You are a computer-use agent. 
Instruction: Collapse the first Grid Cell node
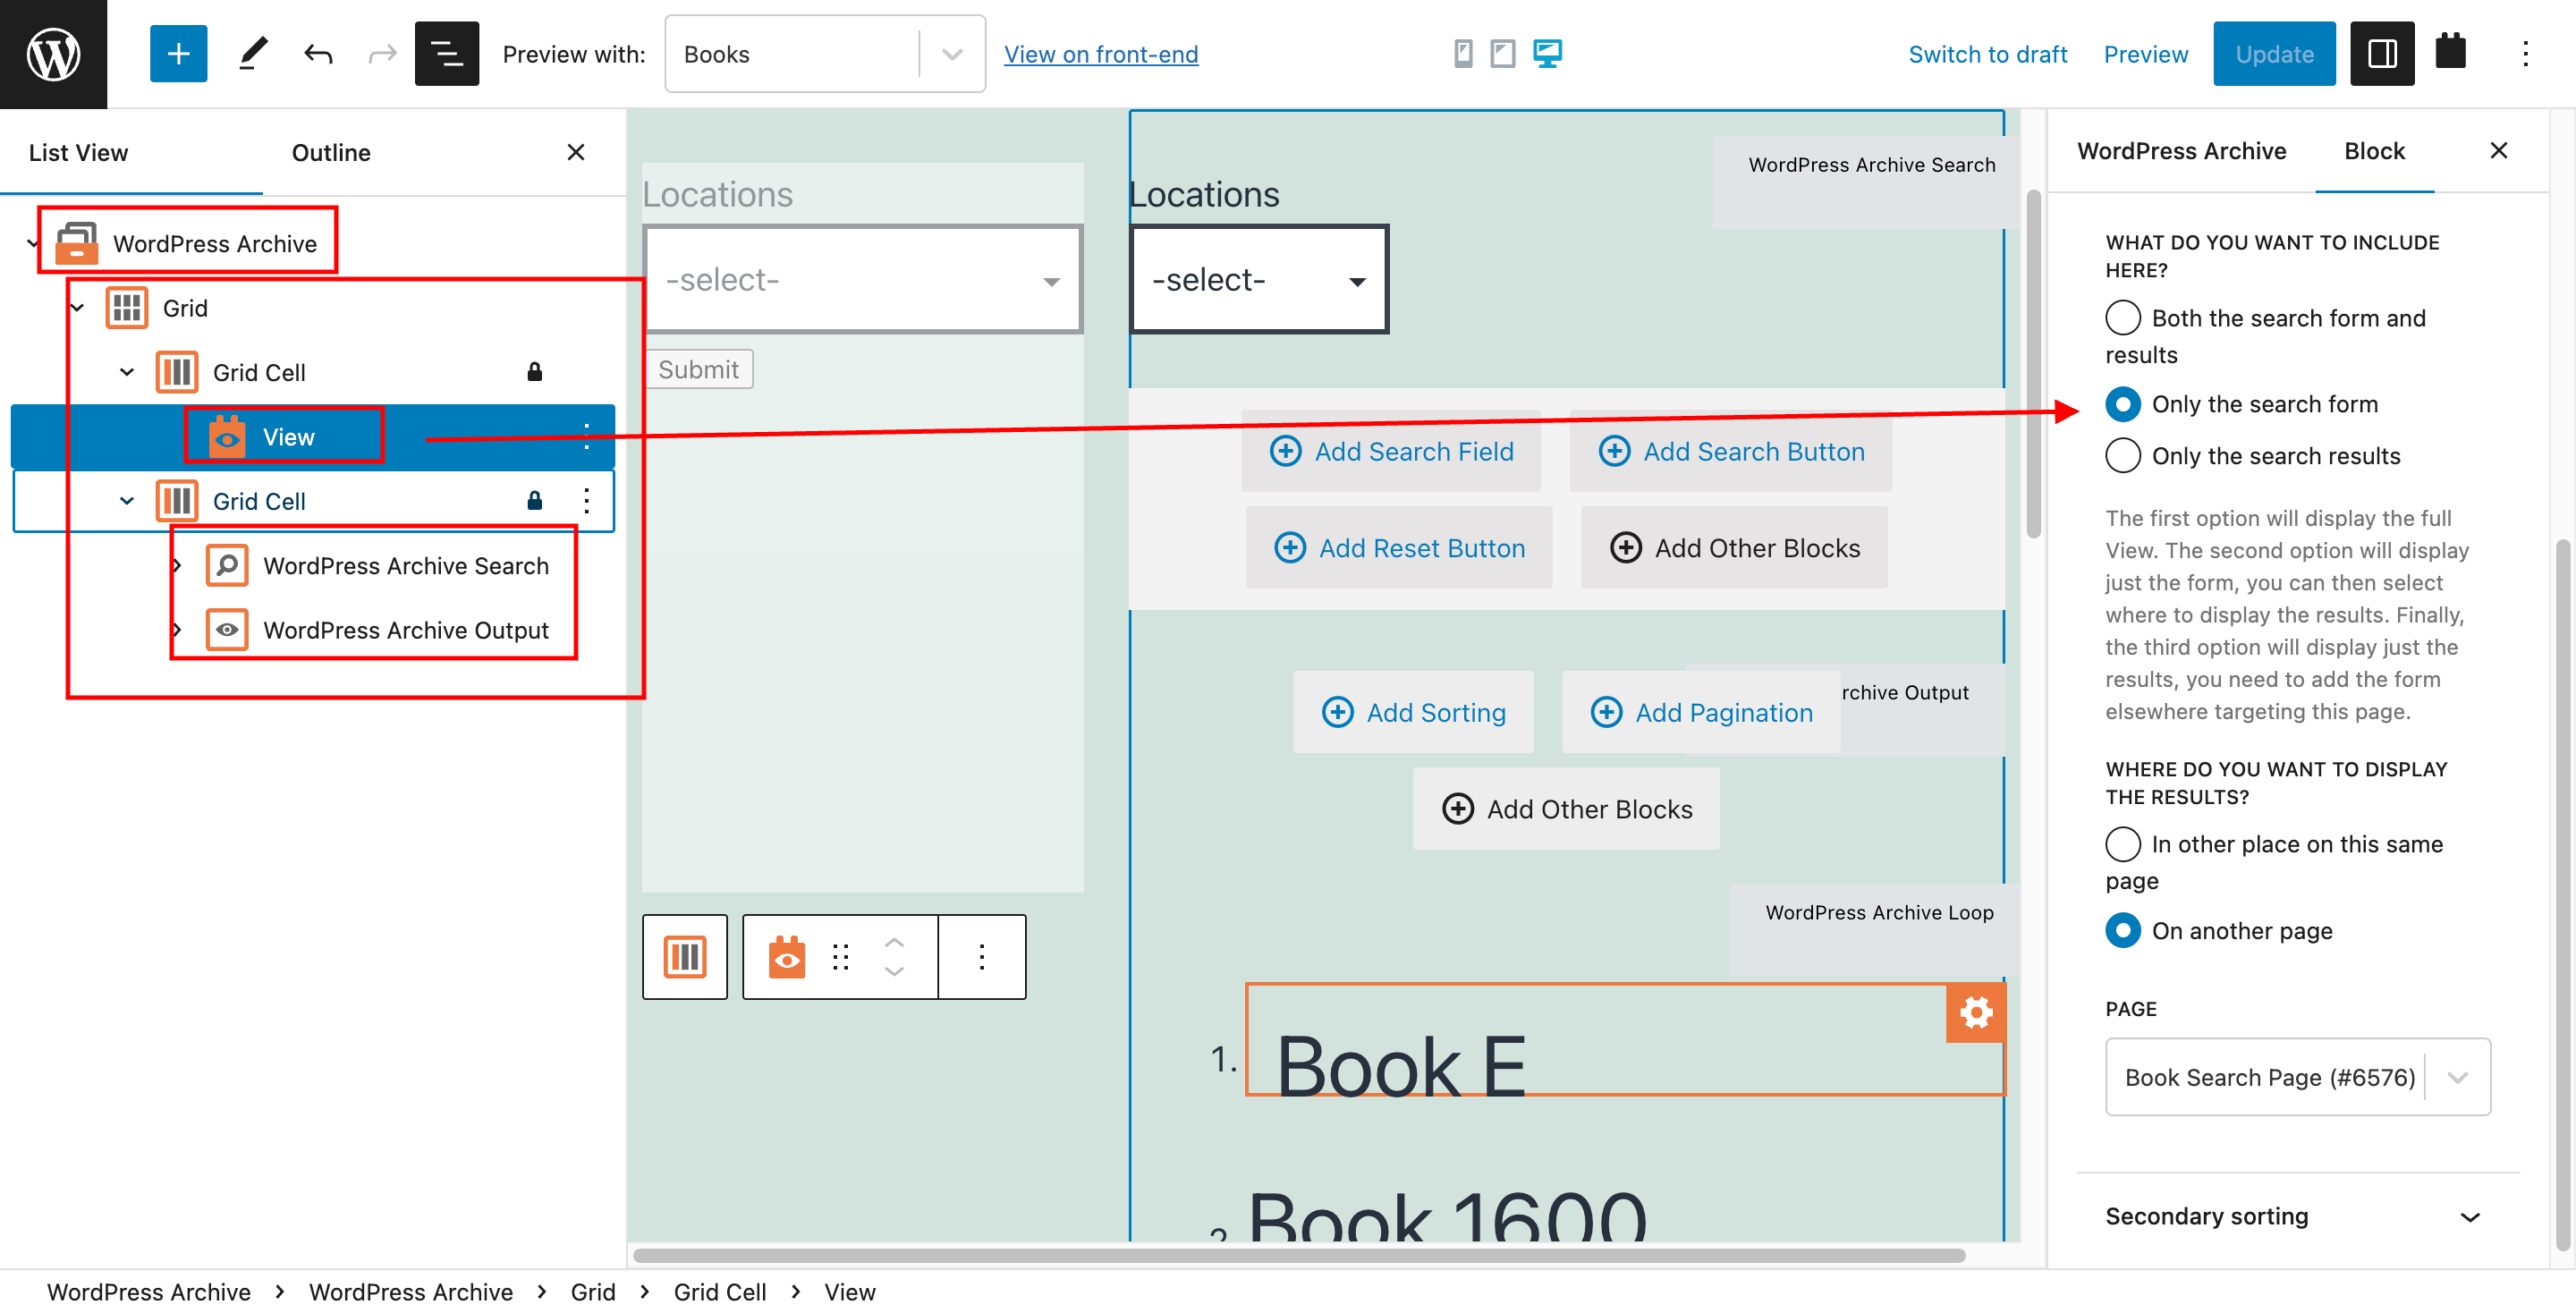(x=127, y=372)
